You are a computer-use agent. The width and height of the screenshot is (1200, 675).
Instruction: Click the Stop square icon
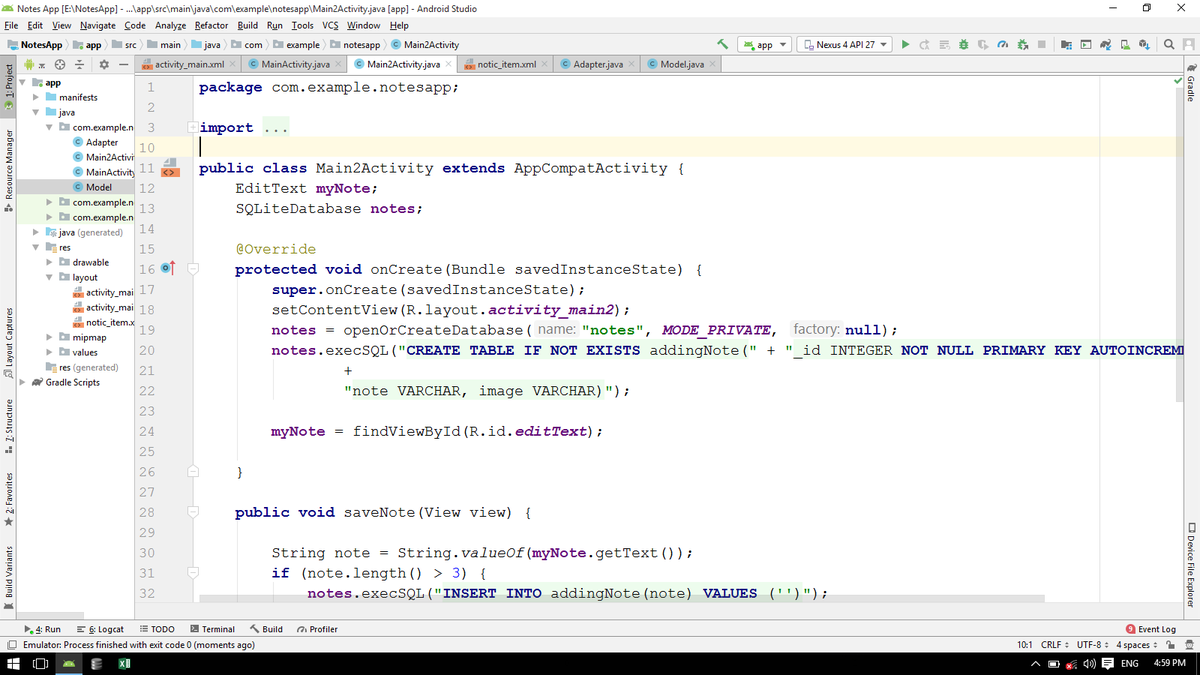tap(1041, 44)
